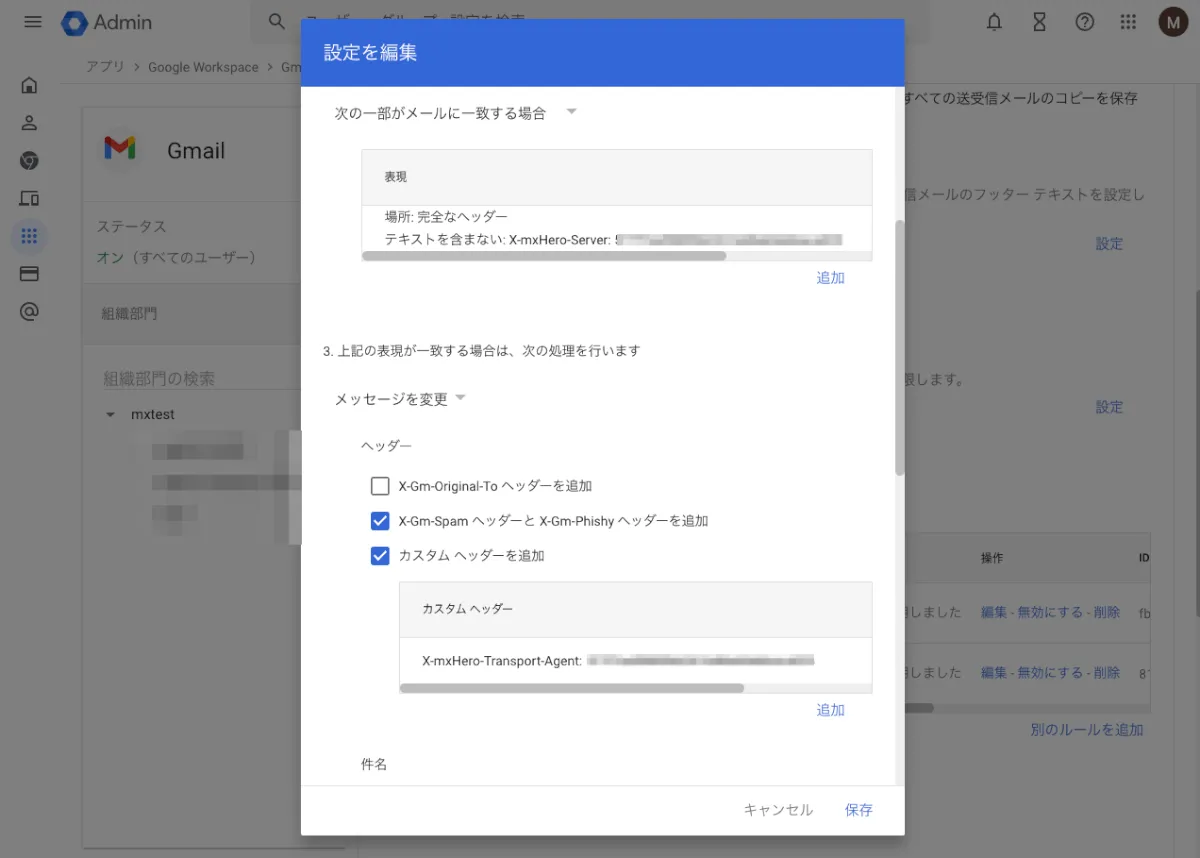The height and width of the screenshot is (858, 1200).
Task: Uncheck X-Gm-Spam and X-Gm-Phishy header checkbox
Action: click(x=380, y=521)
